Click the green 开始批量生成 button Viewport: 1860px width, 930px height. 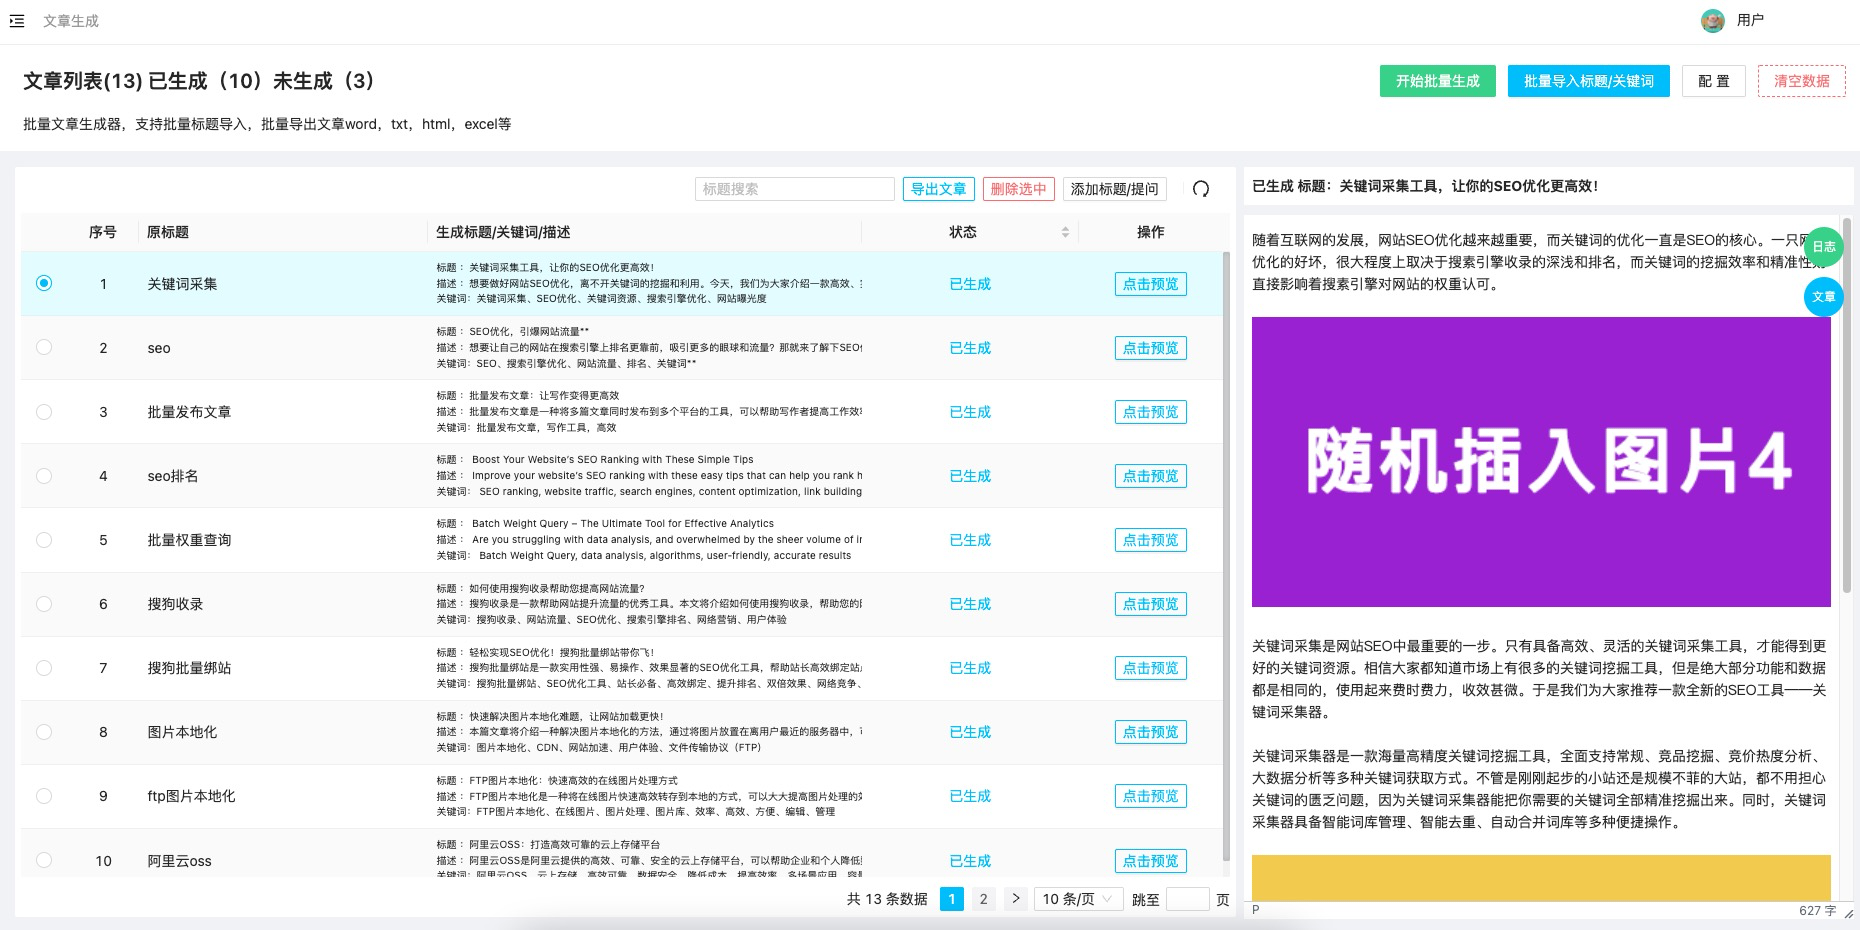1437,81
